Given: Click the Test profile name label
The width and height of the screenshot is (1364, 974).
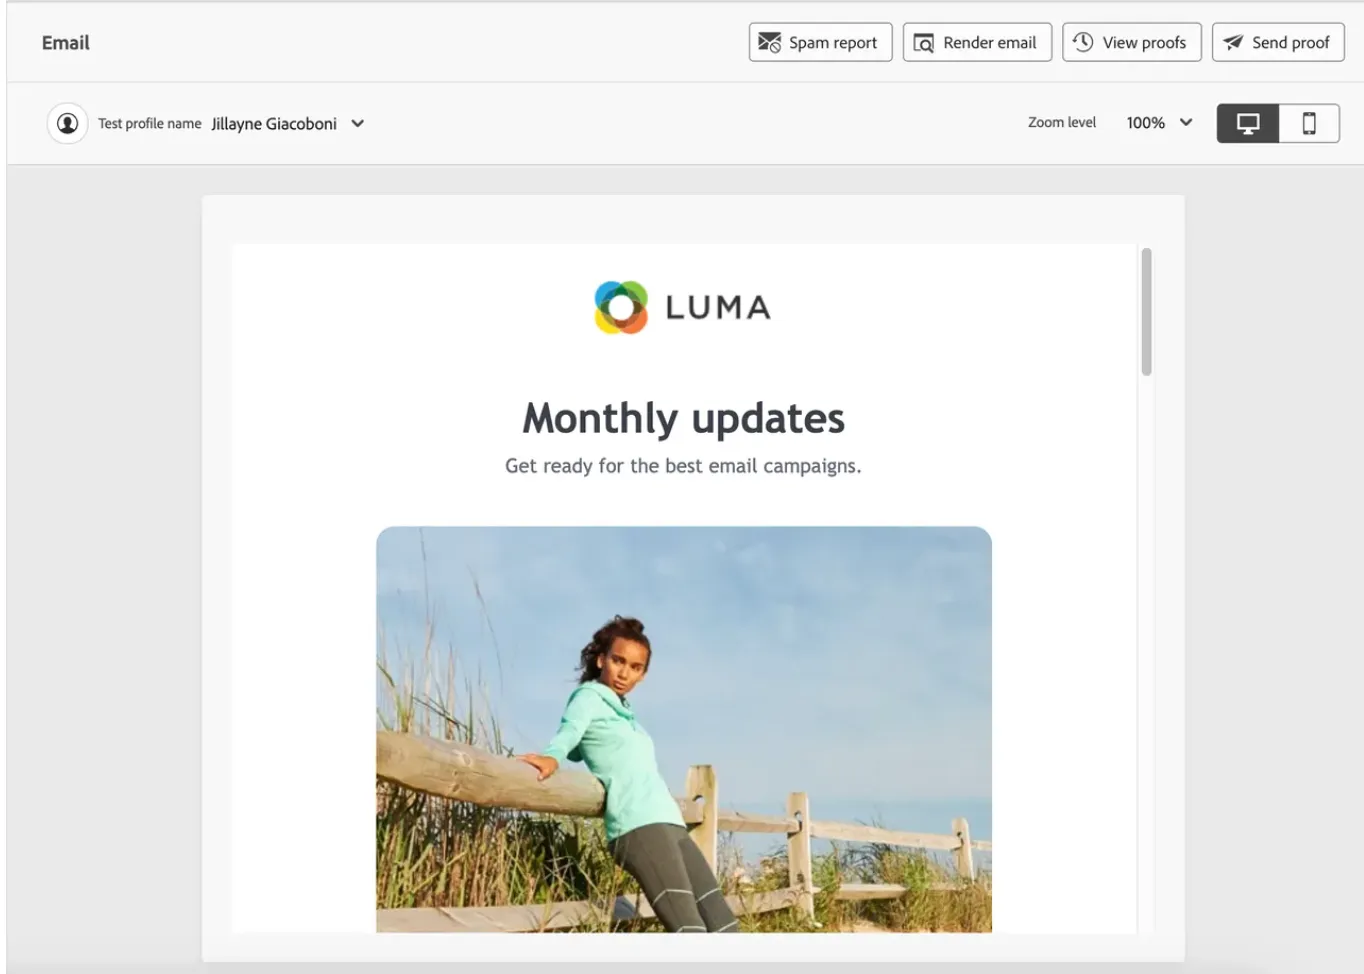Looking at the screenshot, I should [x=150, y=124].
